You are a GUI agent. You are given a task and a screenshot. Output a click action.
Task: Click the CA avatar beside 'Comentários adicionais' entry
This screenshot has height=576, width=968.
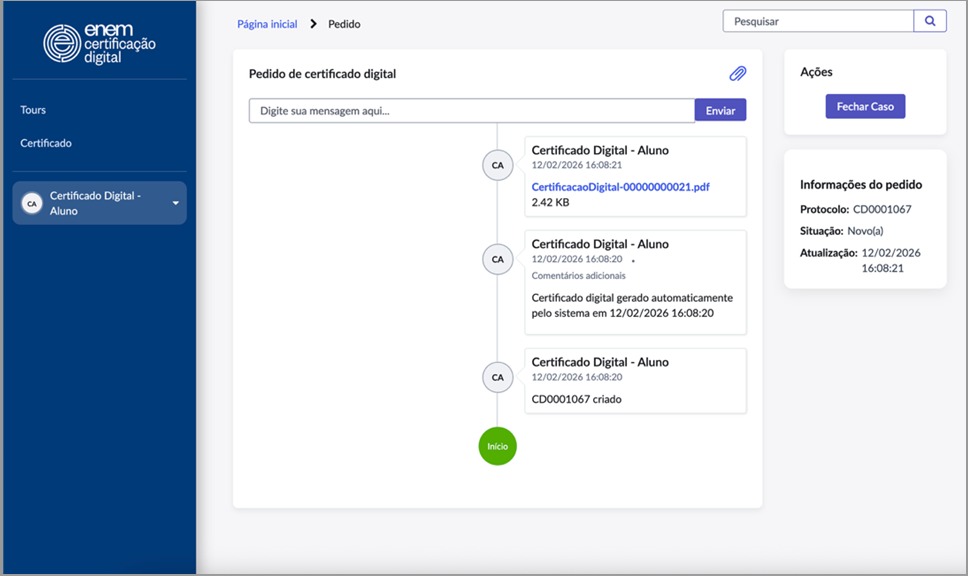click(x=497, y=259)
